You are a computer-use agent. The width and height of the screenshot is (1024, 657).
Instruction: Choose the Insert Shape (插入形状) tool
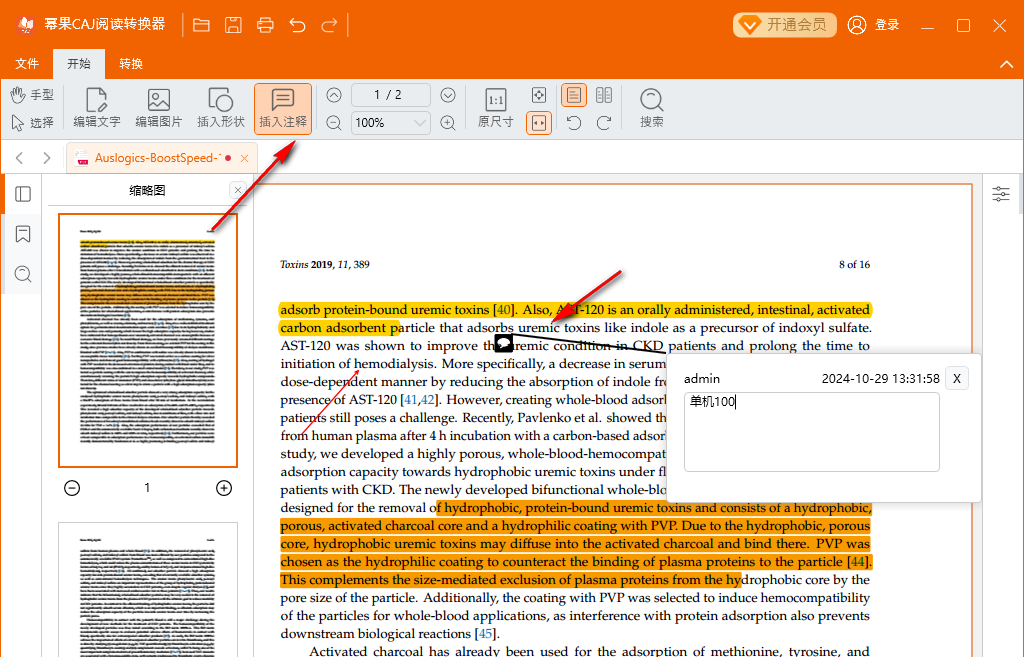[x=221, y=108]
